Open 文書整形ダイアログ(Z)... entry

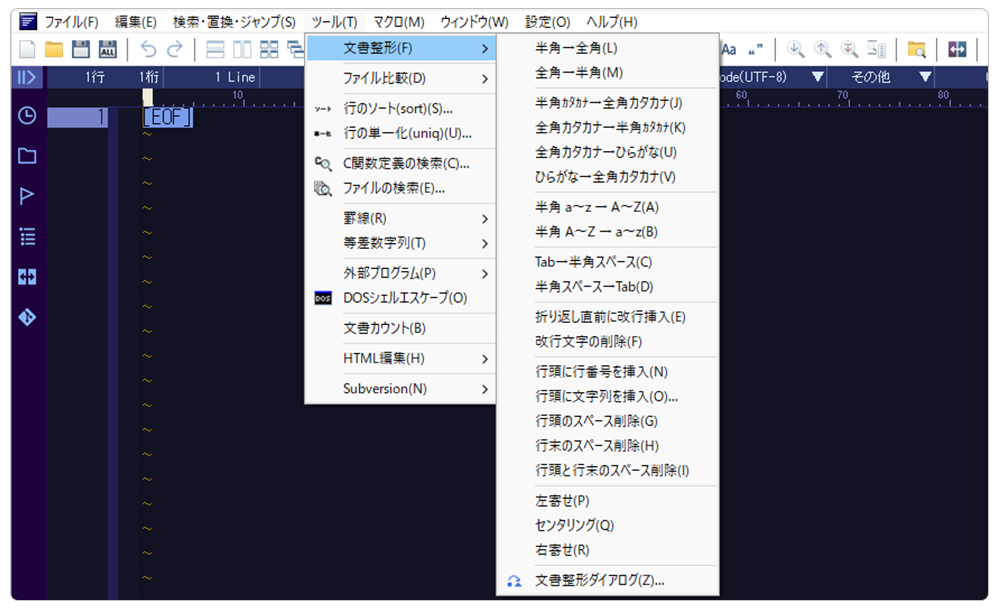[x=600, y=580]
